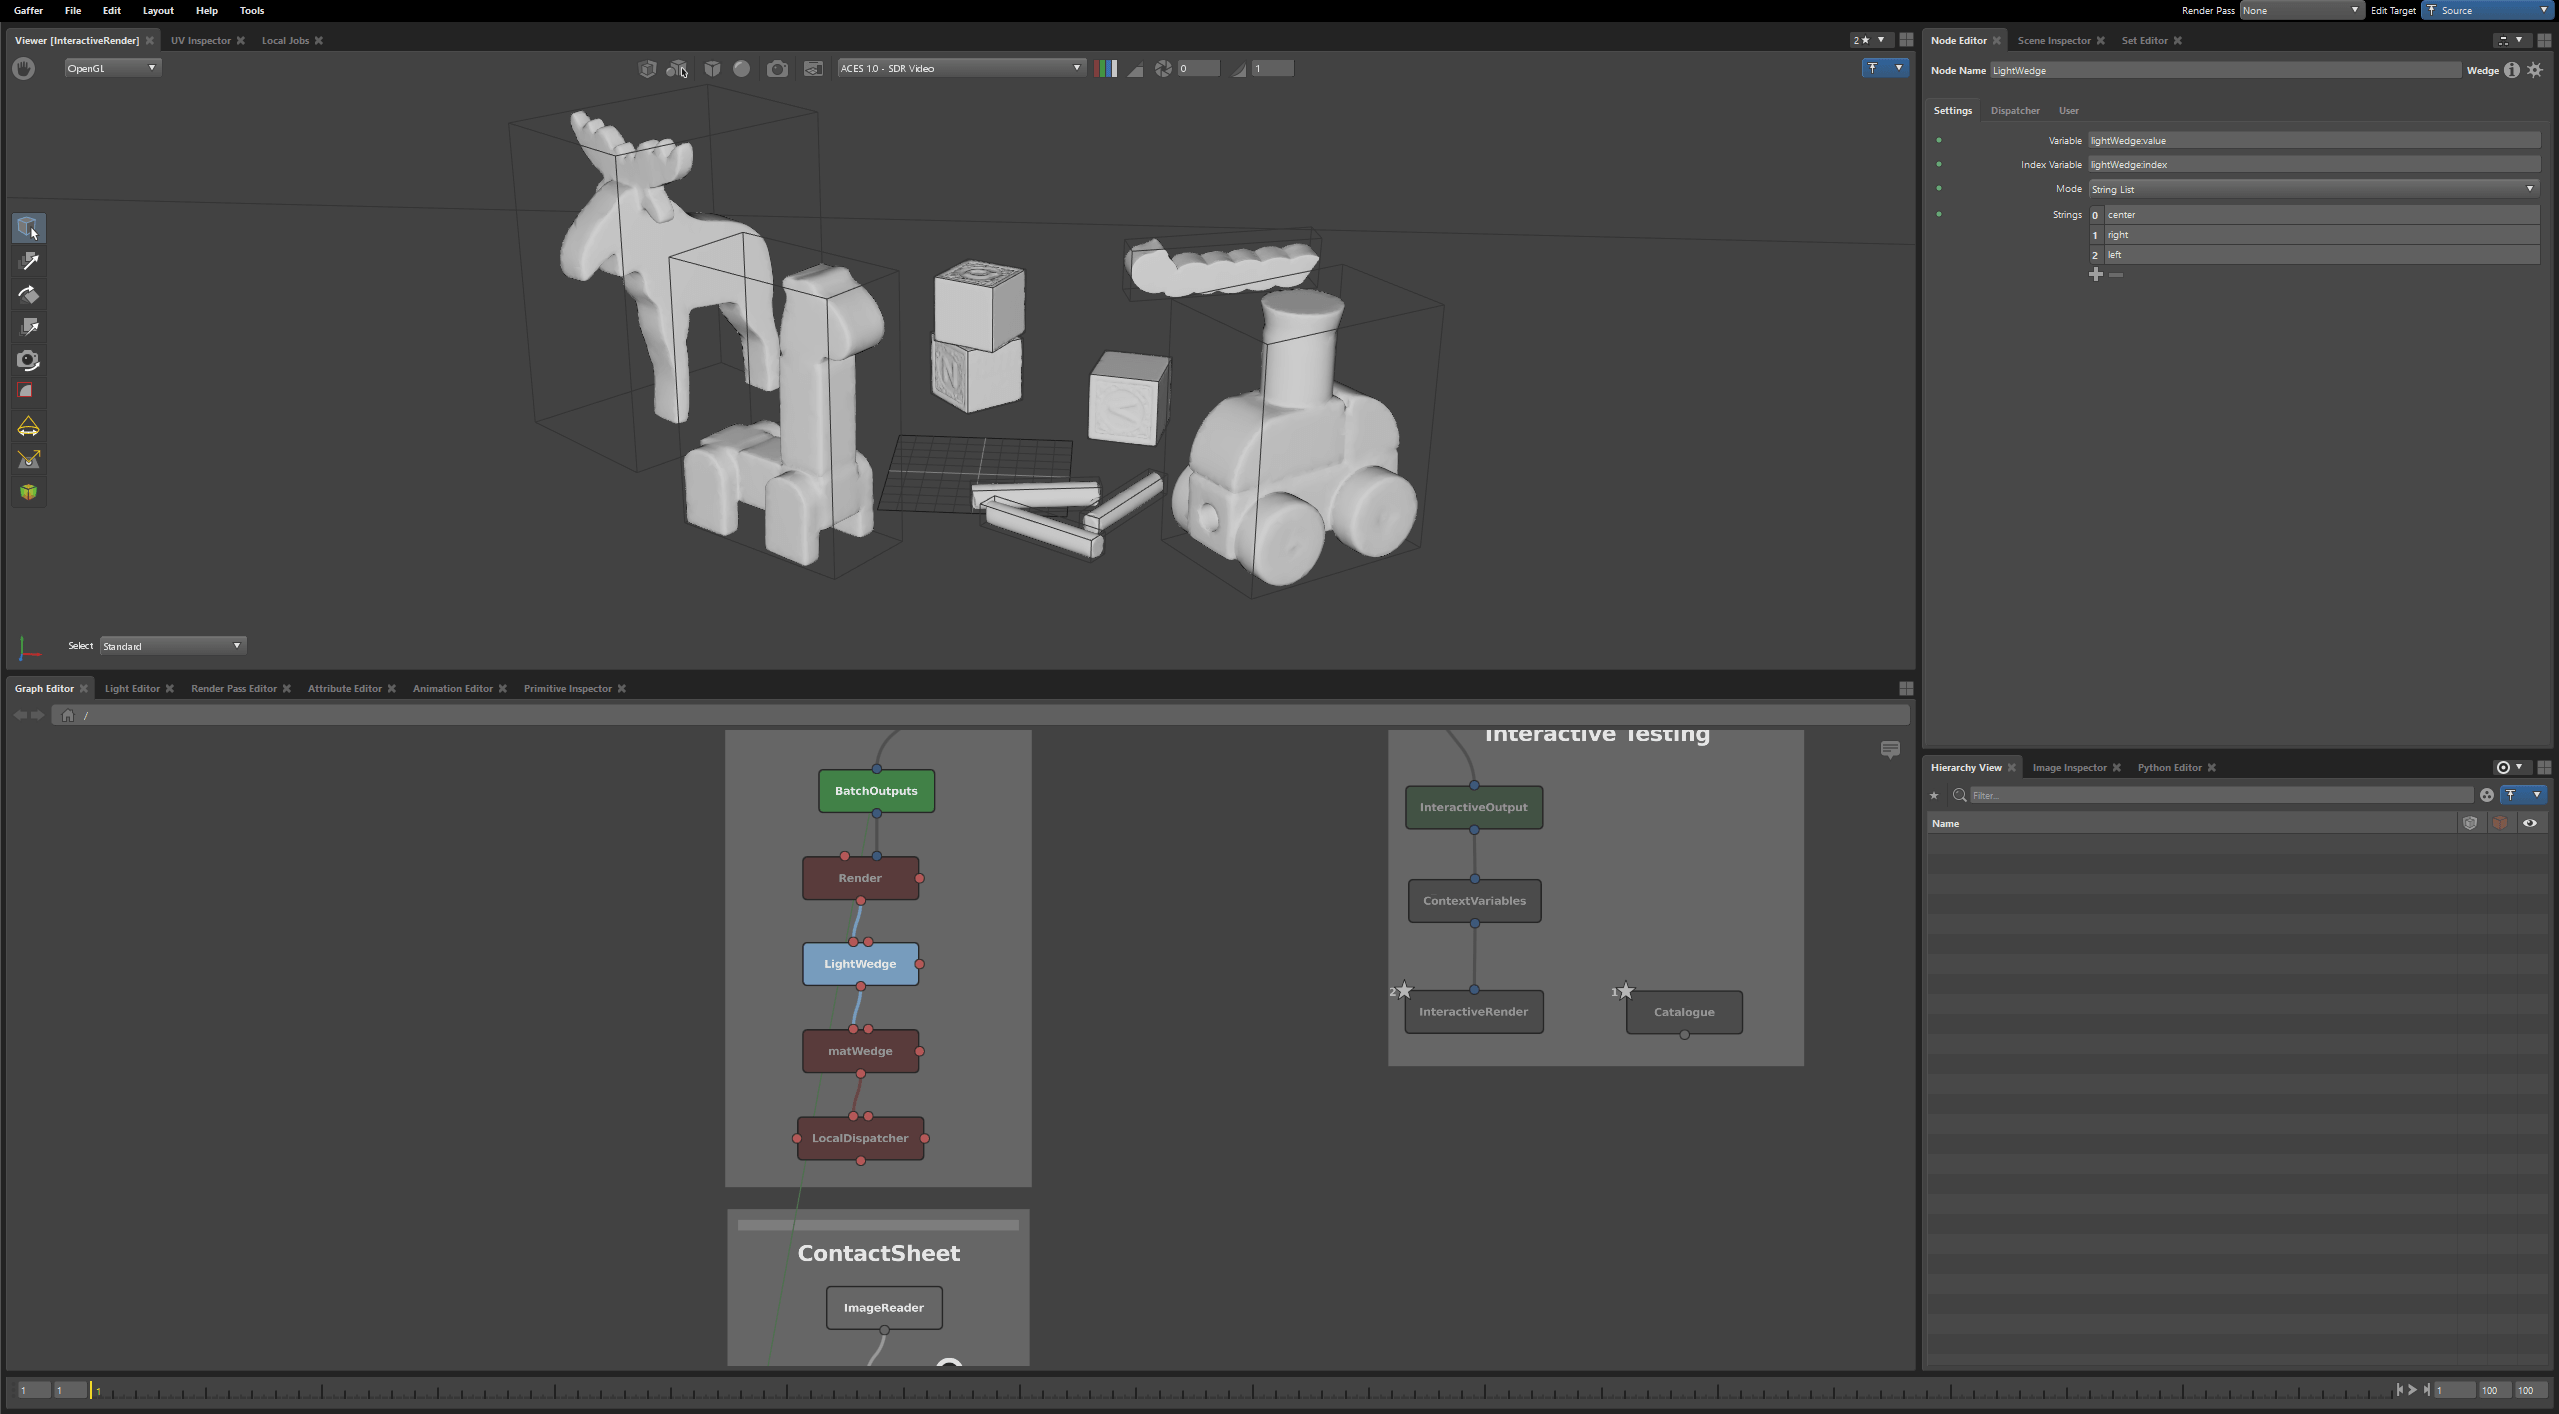This screenshot has width=2559, height=1414.
Task: Open the viewer focus node star dropdown
Action: (1870, 40)
